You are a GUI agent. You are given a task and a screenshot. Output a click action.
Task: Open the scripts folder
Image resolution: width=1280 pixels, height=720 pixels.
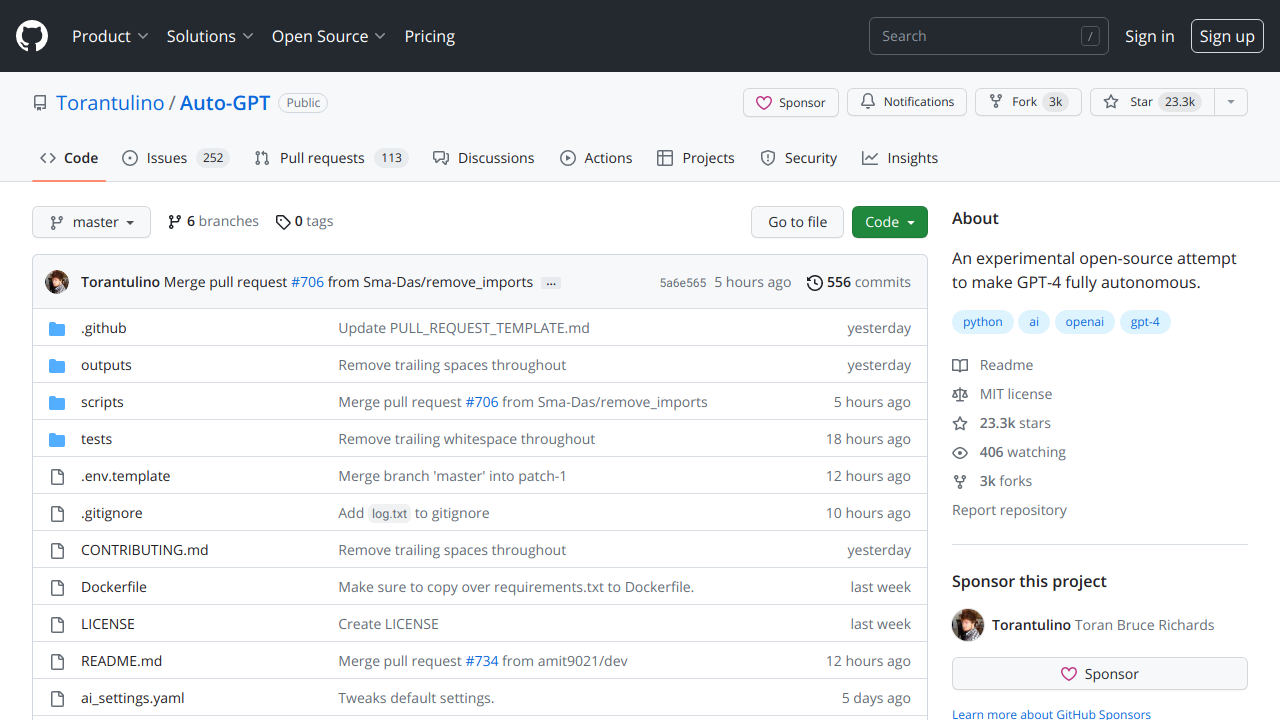[102, 402]
